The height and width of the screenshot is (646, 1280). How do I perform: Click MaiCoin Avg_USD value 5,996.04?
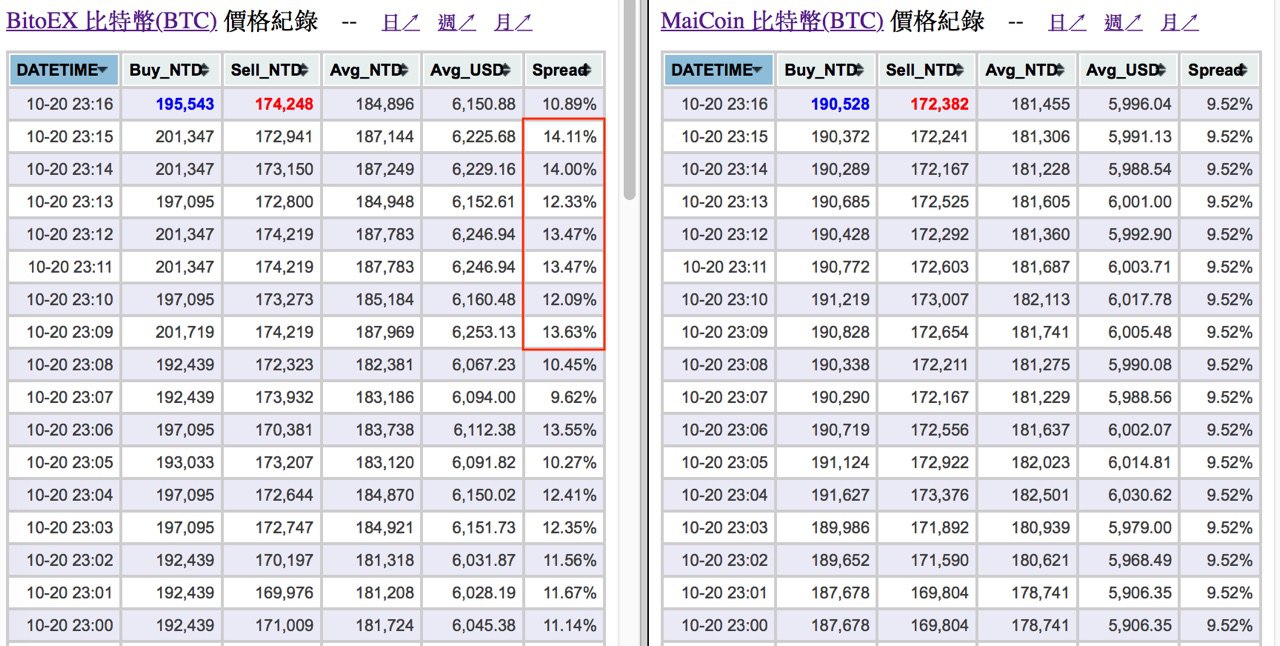click(1139, 104)
